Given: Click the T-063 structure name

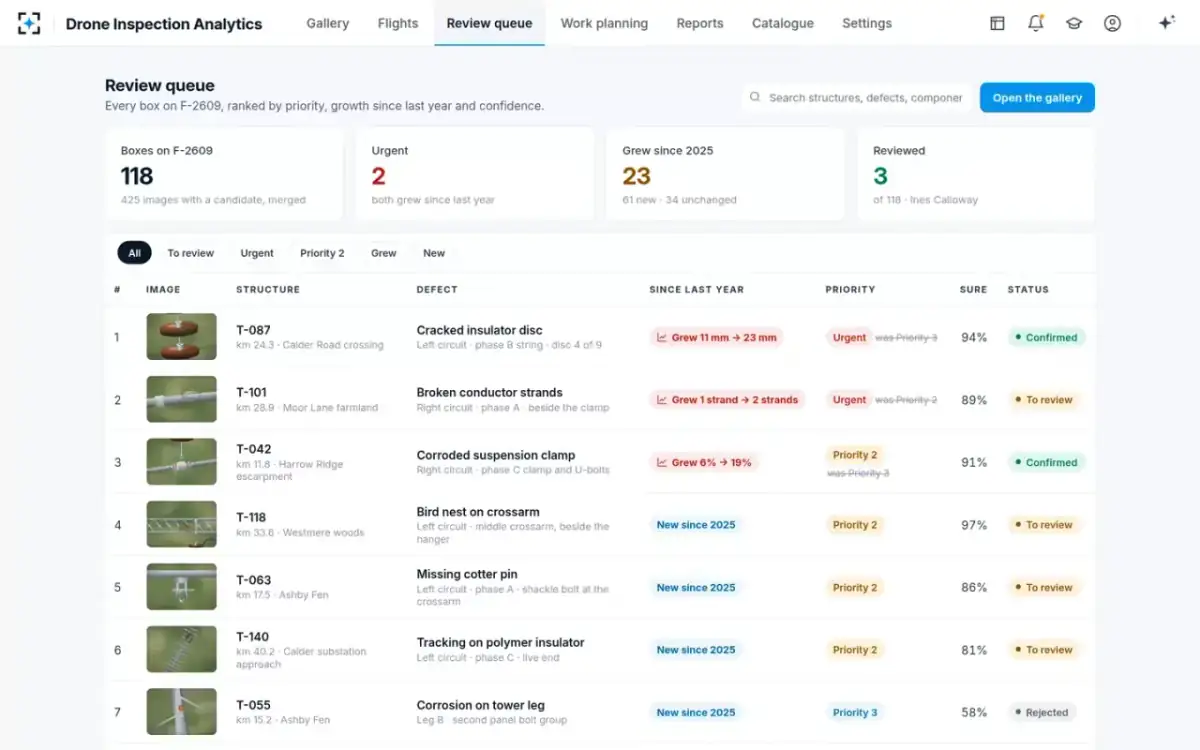Looking at the screenshot, I should pos(253,580).
